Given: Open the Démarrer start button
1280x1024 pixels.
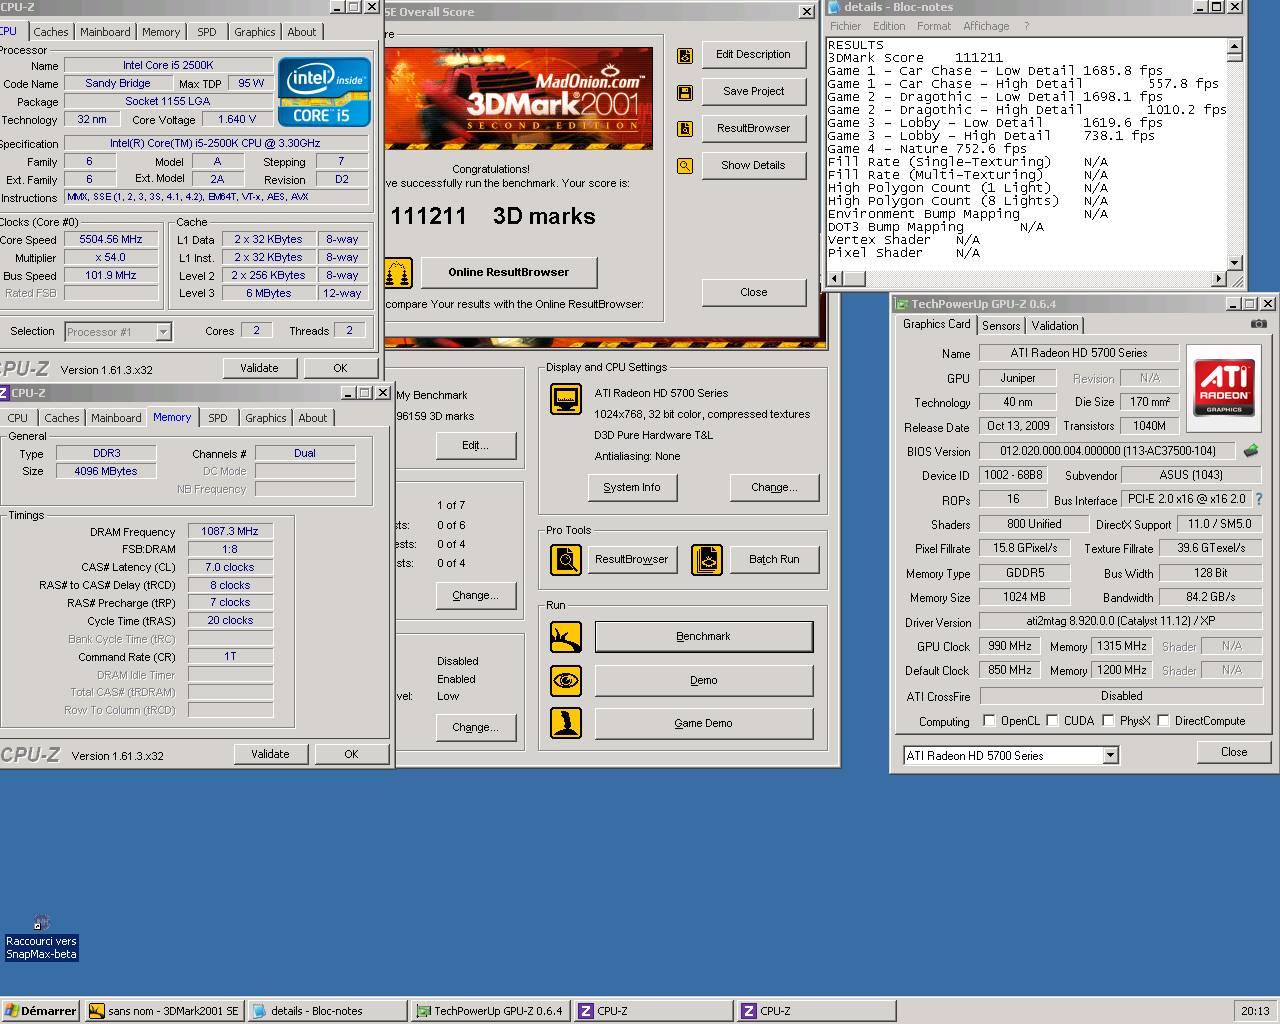Looking at the screenshot, I should pyautogui.click(x=41, y=1011).
